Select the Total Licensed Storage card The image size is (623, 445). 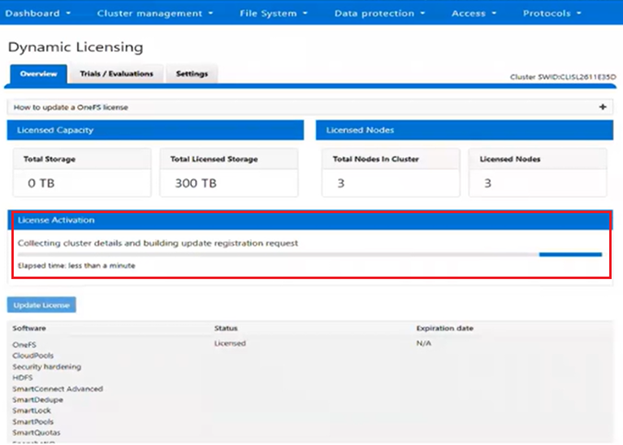pyautogui.click(x=229, y=174)
